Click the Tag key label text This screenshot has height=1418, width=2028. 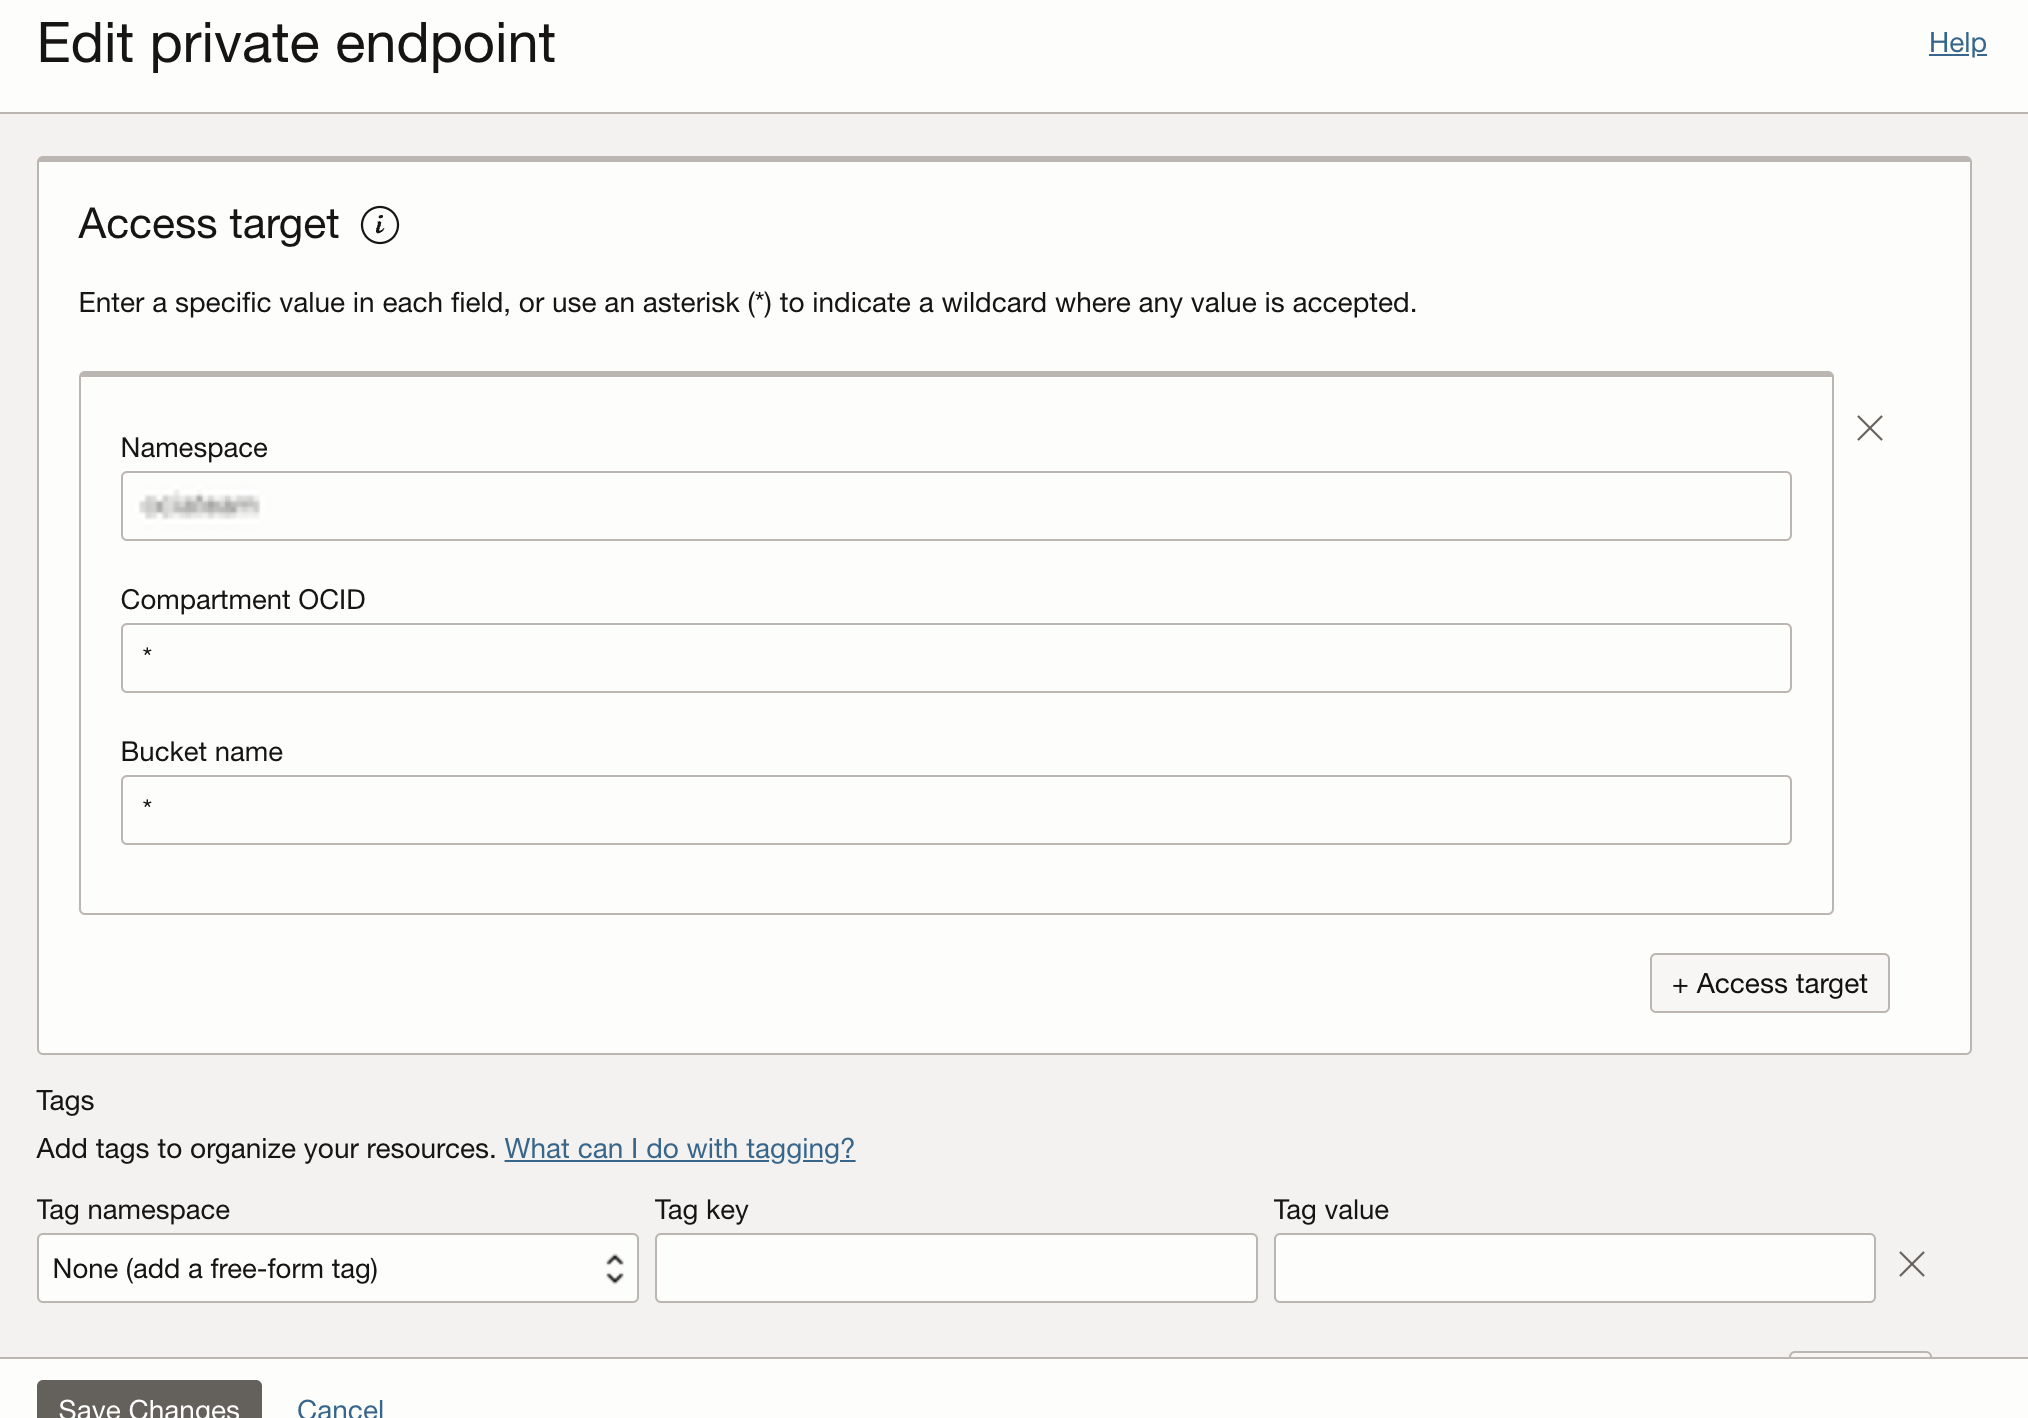[x=701, y=1210]
